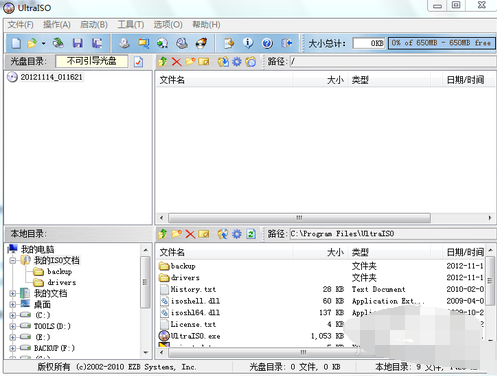Click red X delete icon in local pane

[190, 234]
